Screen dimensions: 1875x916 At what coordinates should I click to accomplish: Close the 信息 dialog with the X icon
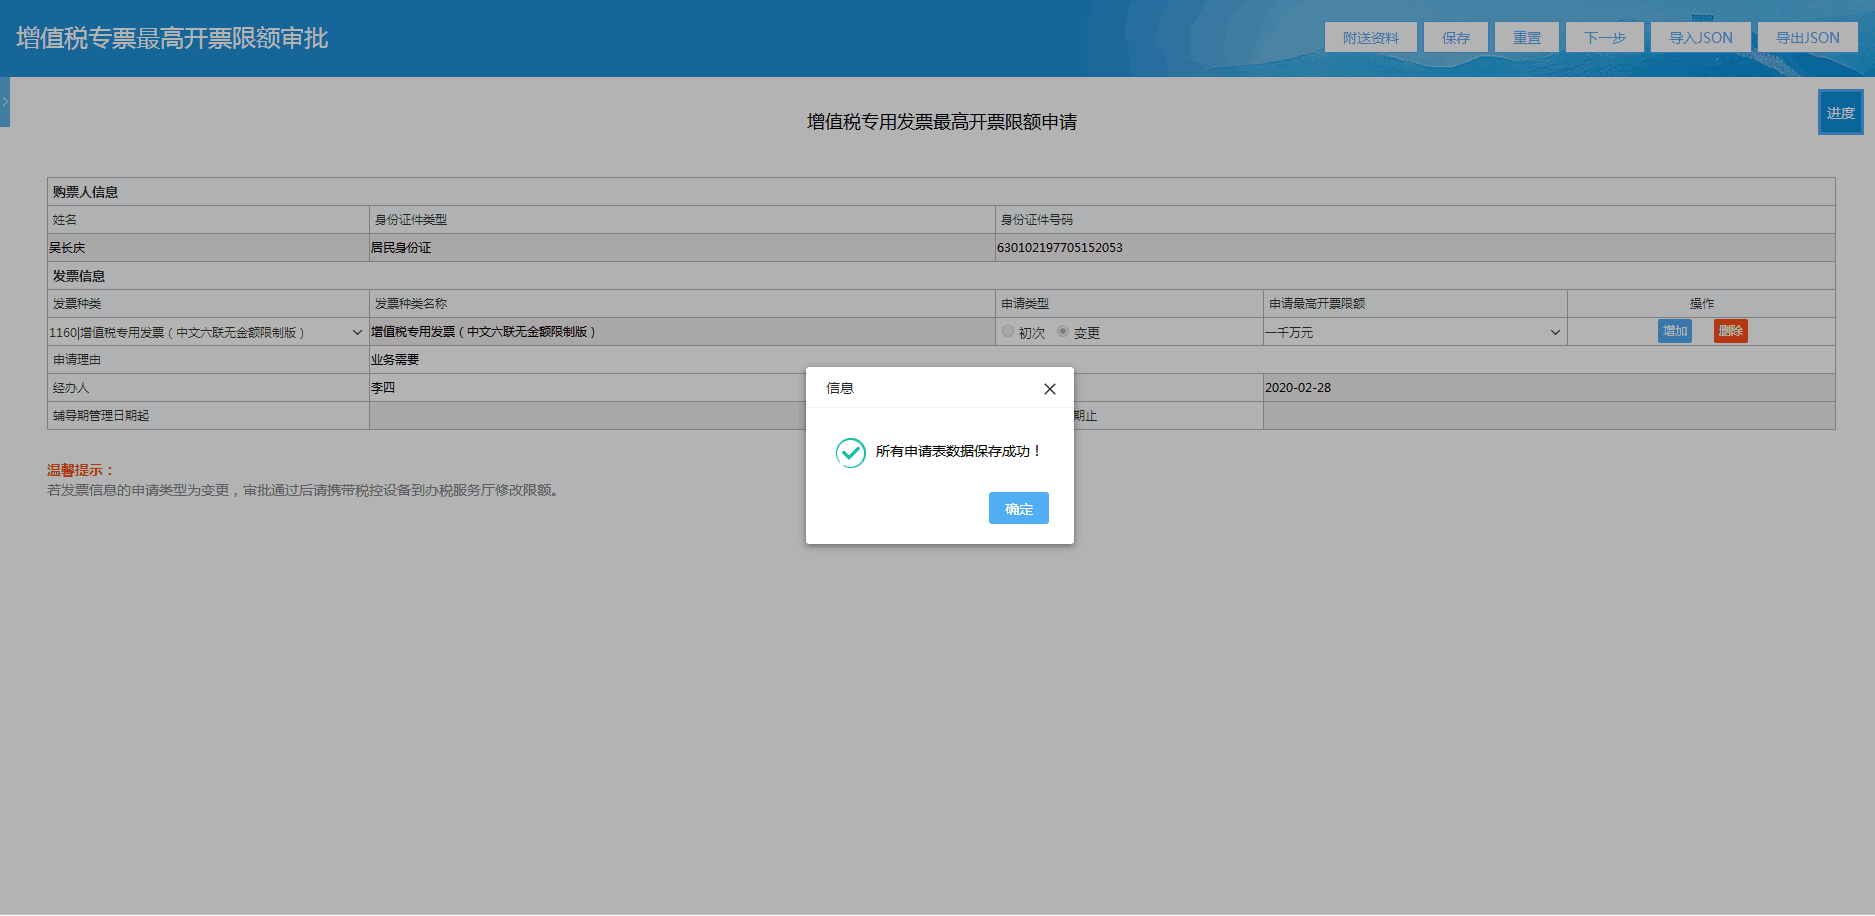(x=1049, y=389)
